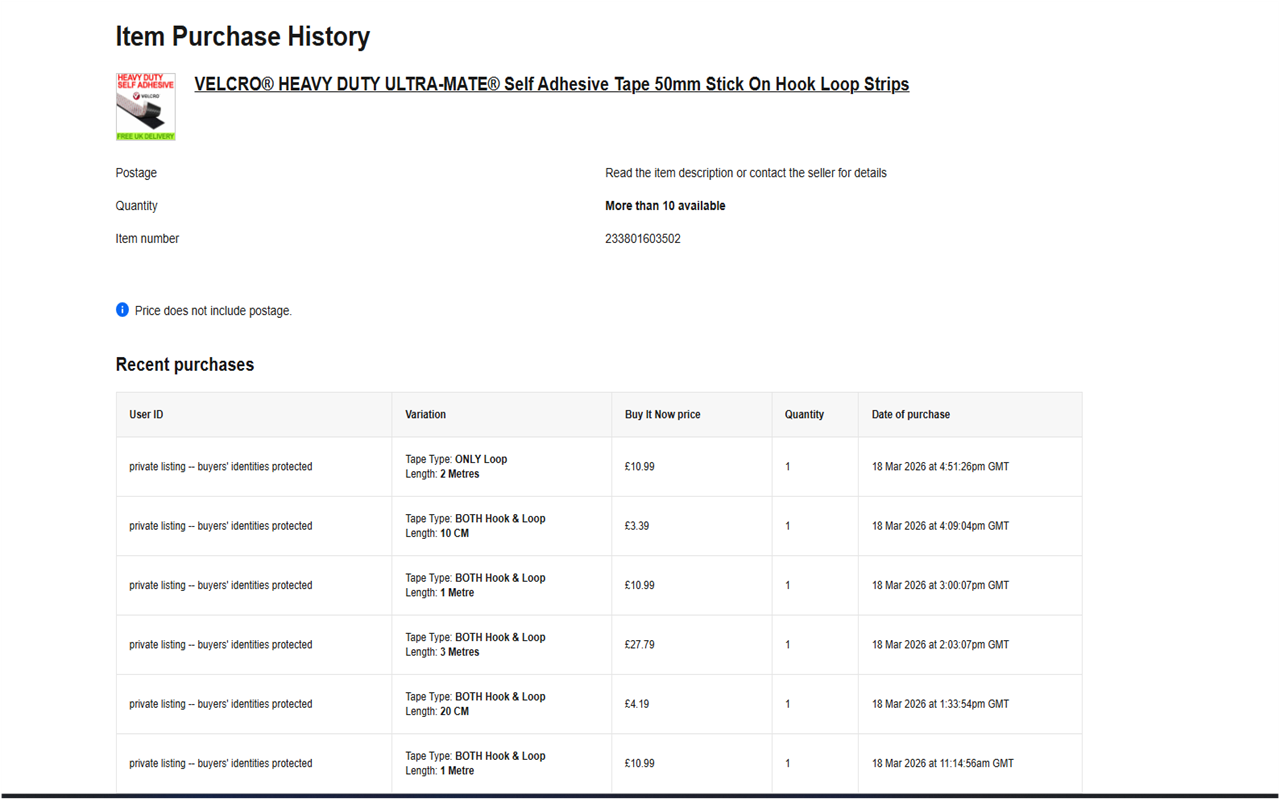Click the date '18 Mar 2026 at 4:09:04pm GMT'
This screenshot has height=800, width=1280.
[x=940, y=526]
